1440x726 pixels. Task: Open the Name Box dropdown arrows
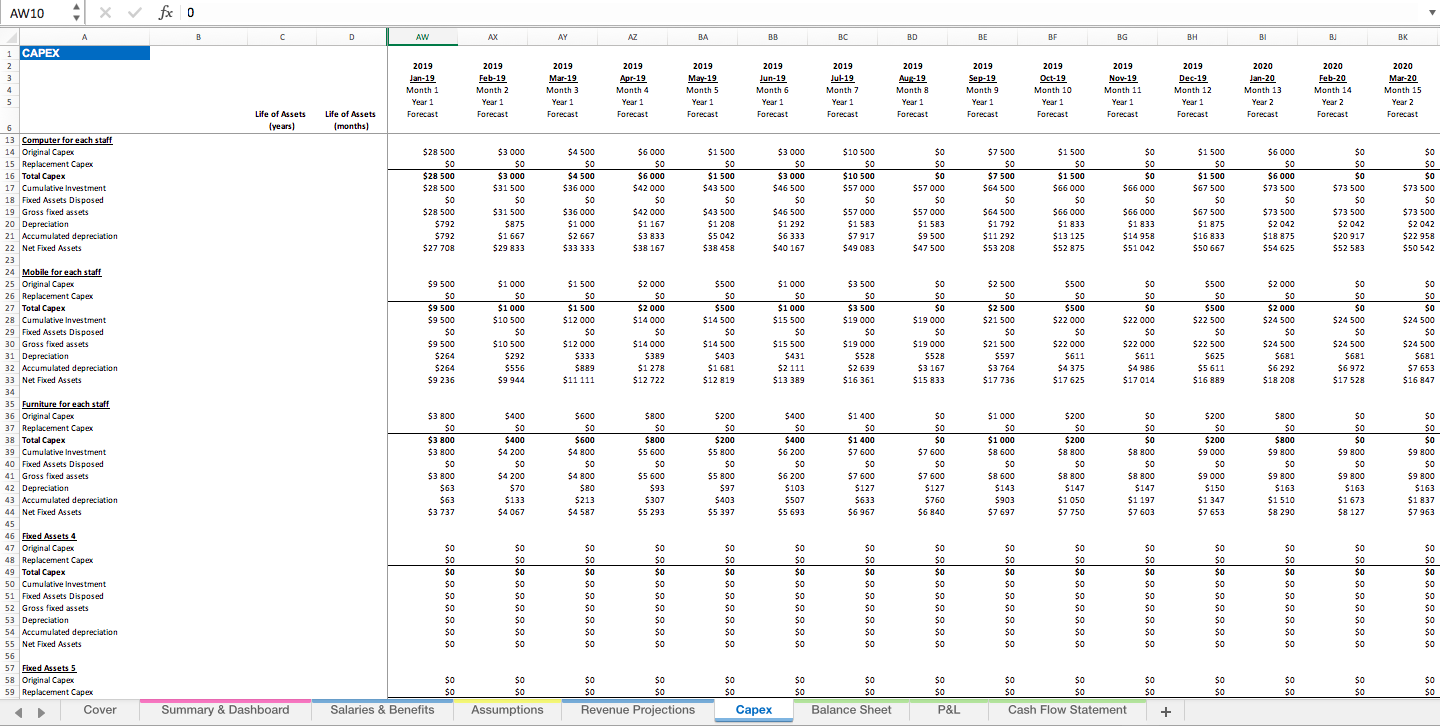click(x=77, y=13)
